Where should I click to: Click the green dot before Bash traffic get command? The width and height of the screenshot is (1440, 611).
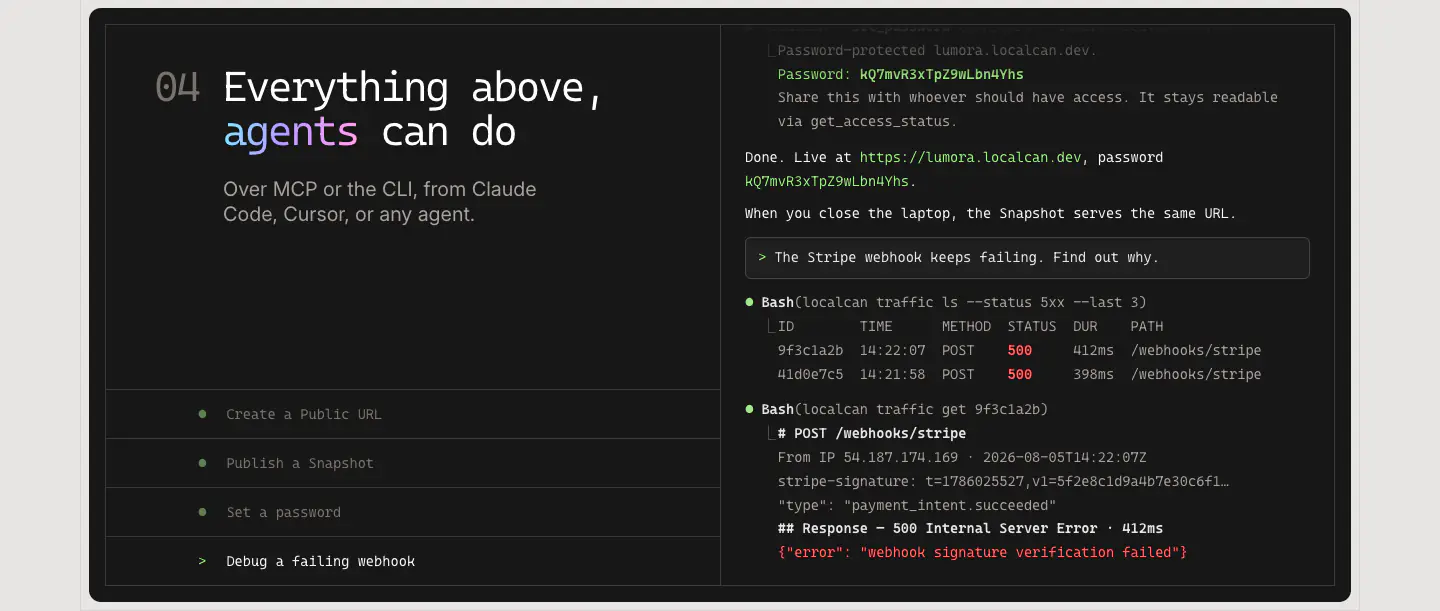(750, 409)
